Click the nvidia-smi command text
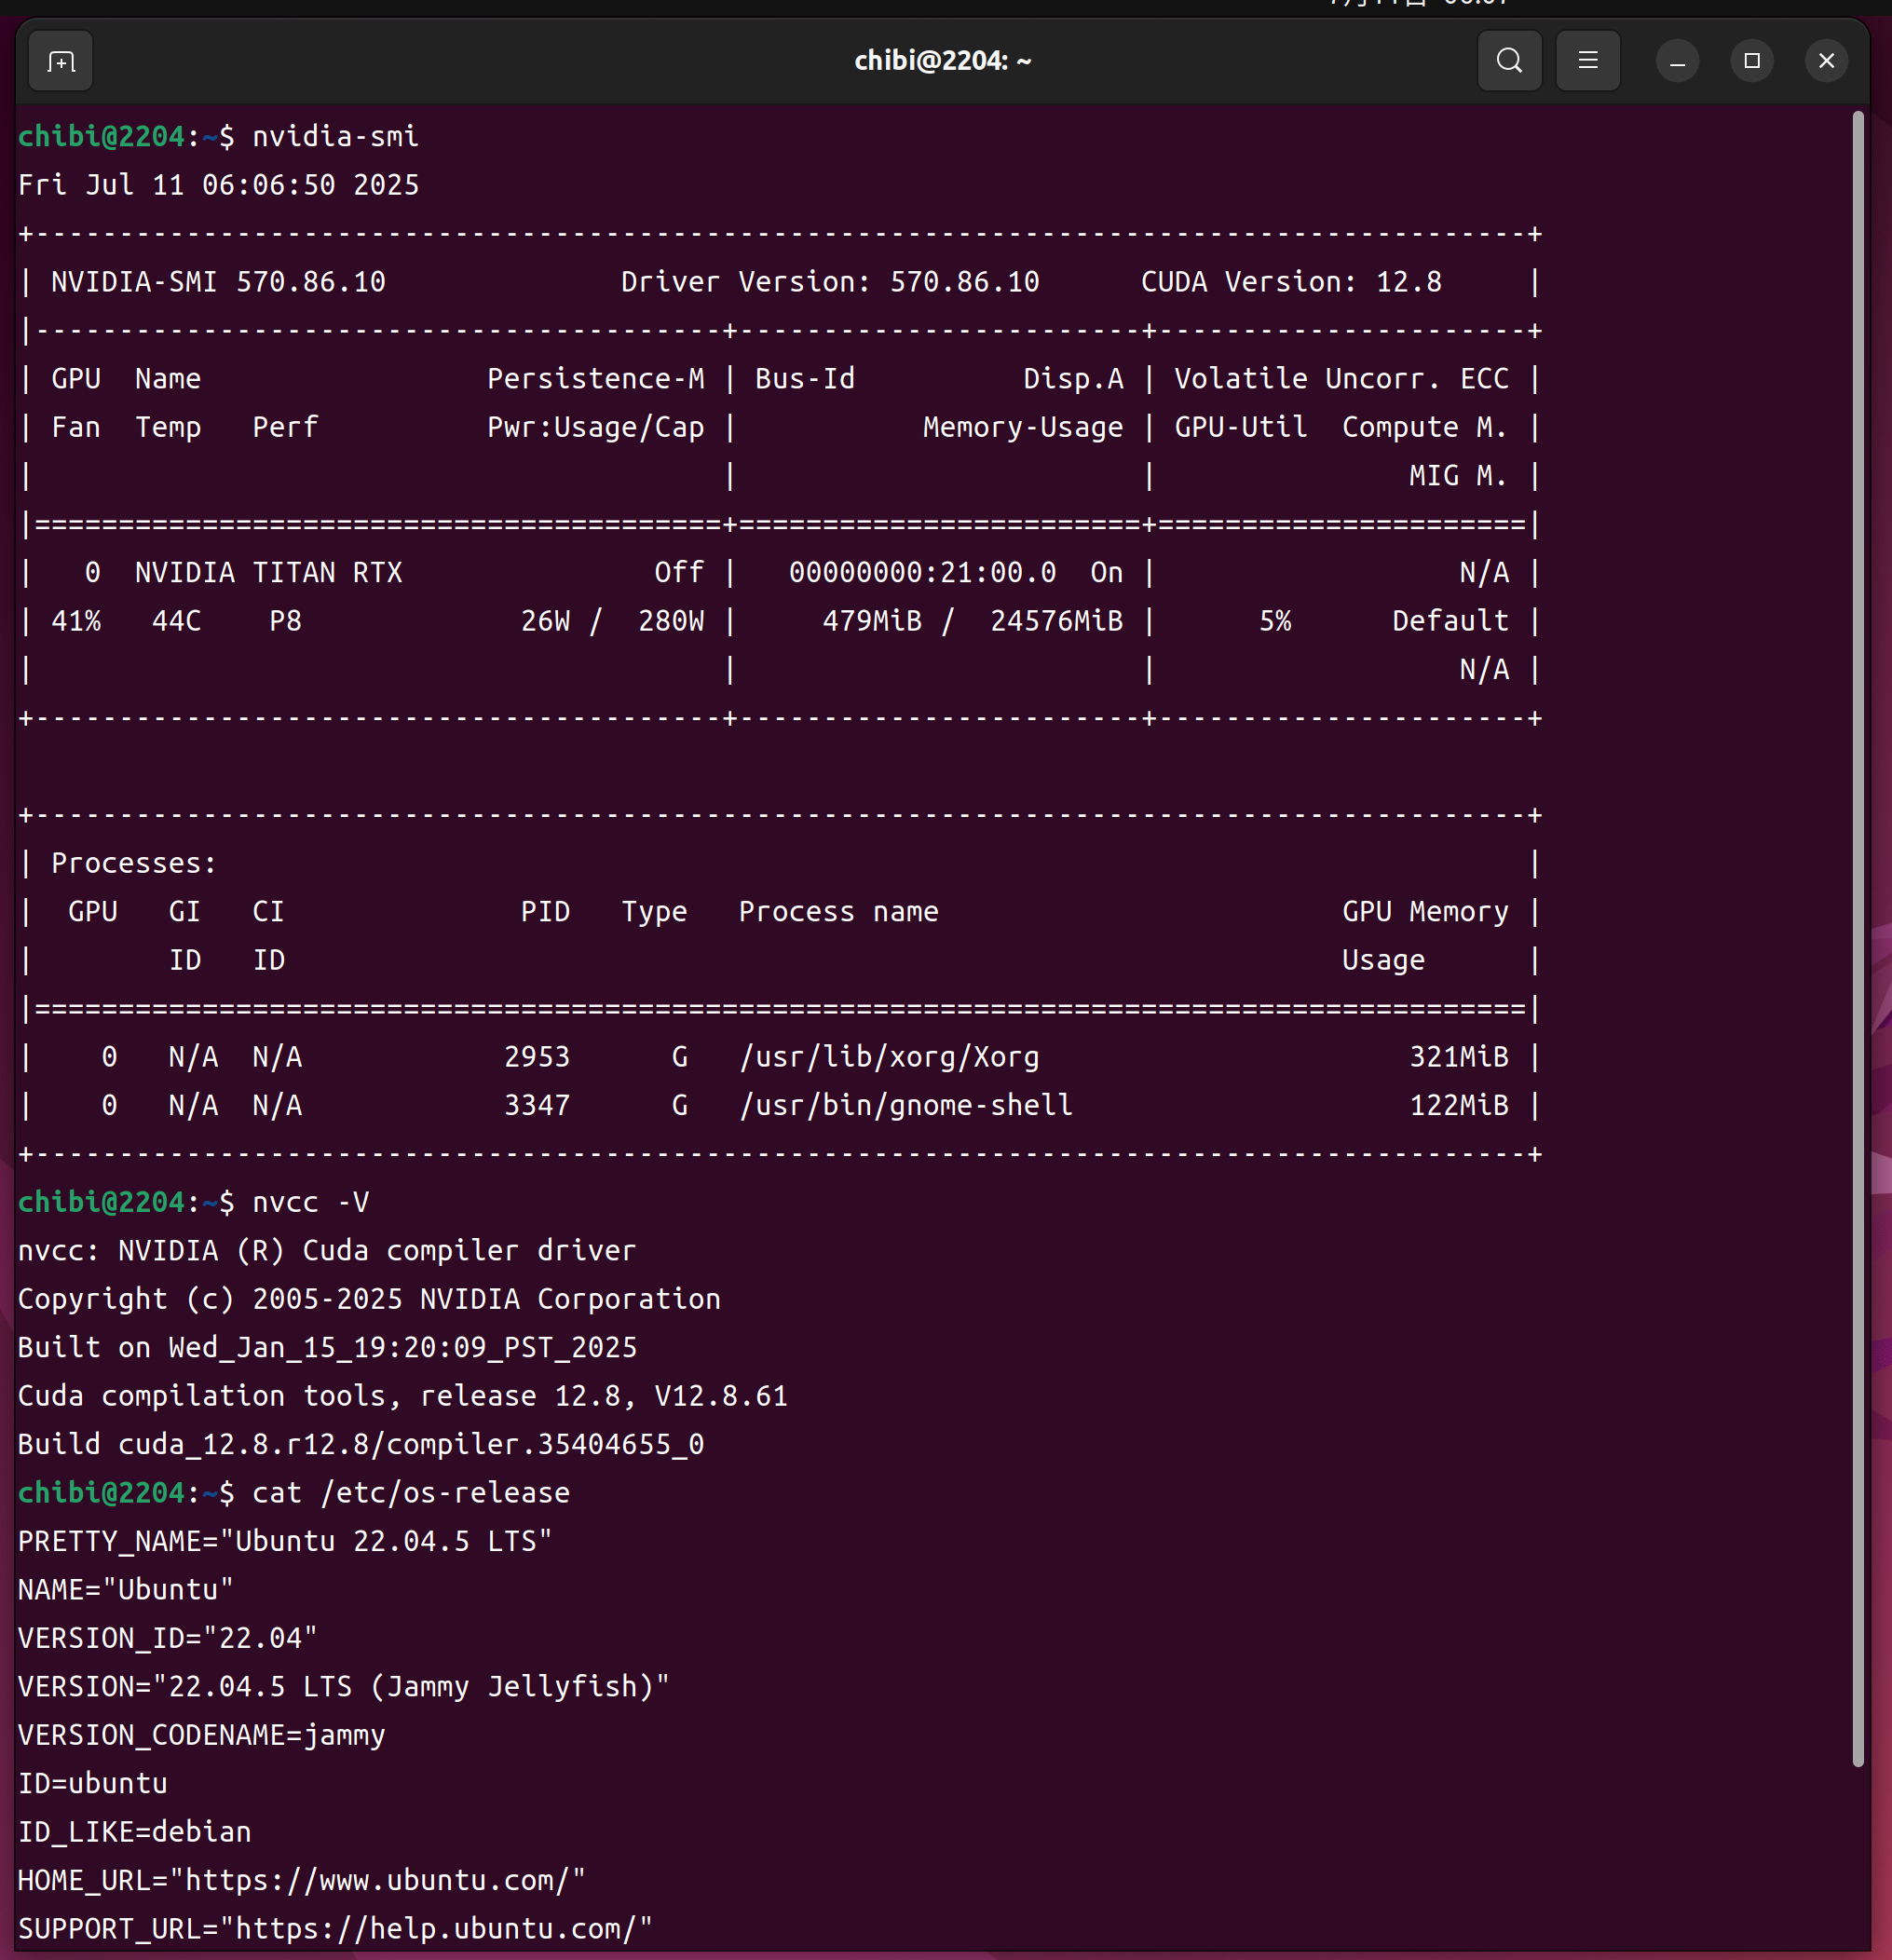 pyautogui.click(x=335, y=136)
